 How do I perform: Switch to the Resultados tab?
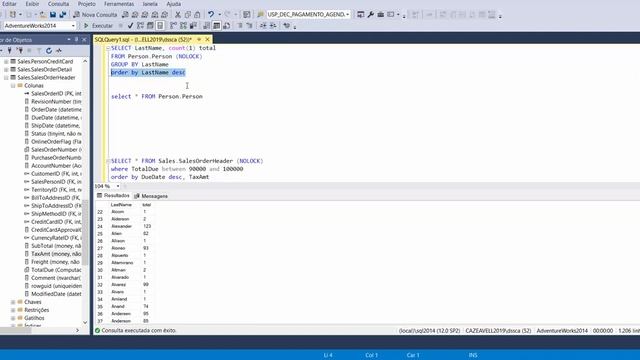click(x=113, y=196)
